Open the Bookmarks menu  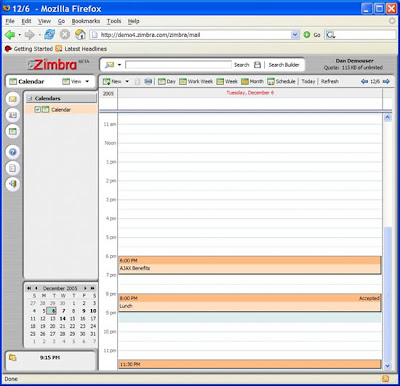tap(86, 21)
